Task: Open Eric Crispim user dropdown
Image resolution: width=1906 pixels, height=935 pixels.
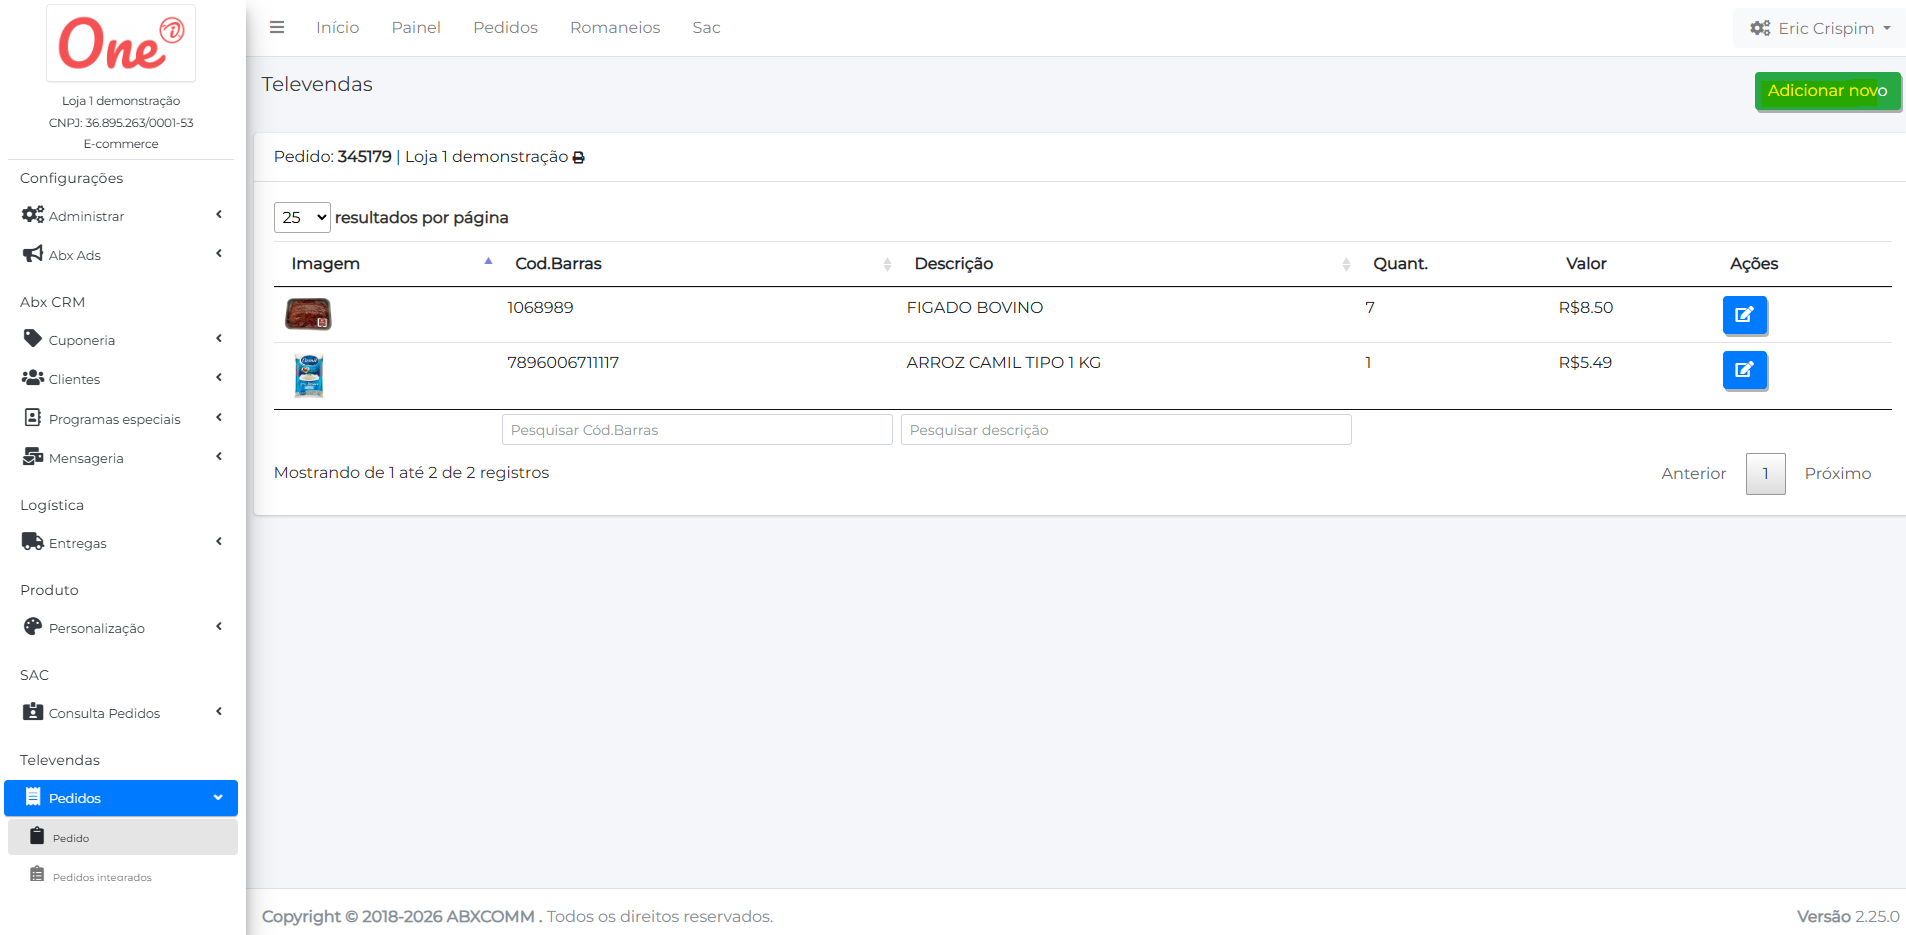Action: (x=1820, y=28)
